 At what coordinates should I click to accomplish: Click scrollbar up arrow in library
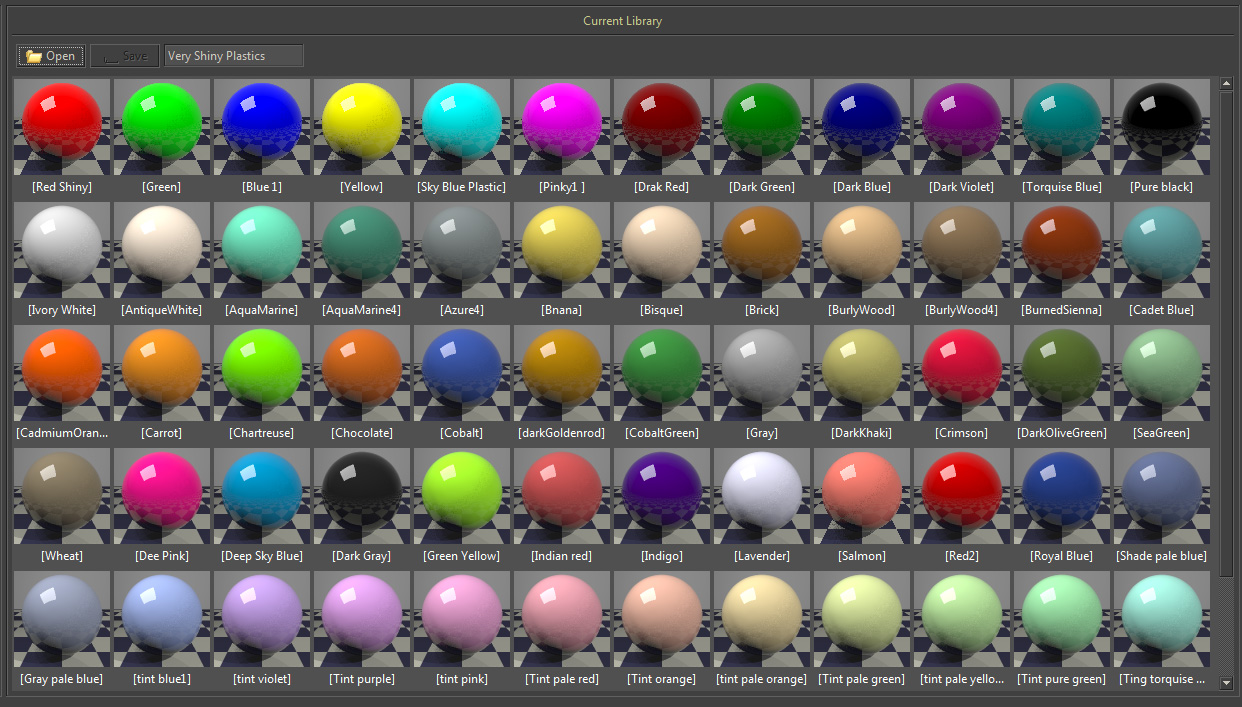[x=1227, y=85]
